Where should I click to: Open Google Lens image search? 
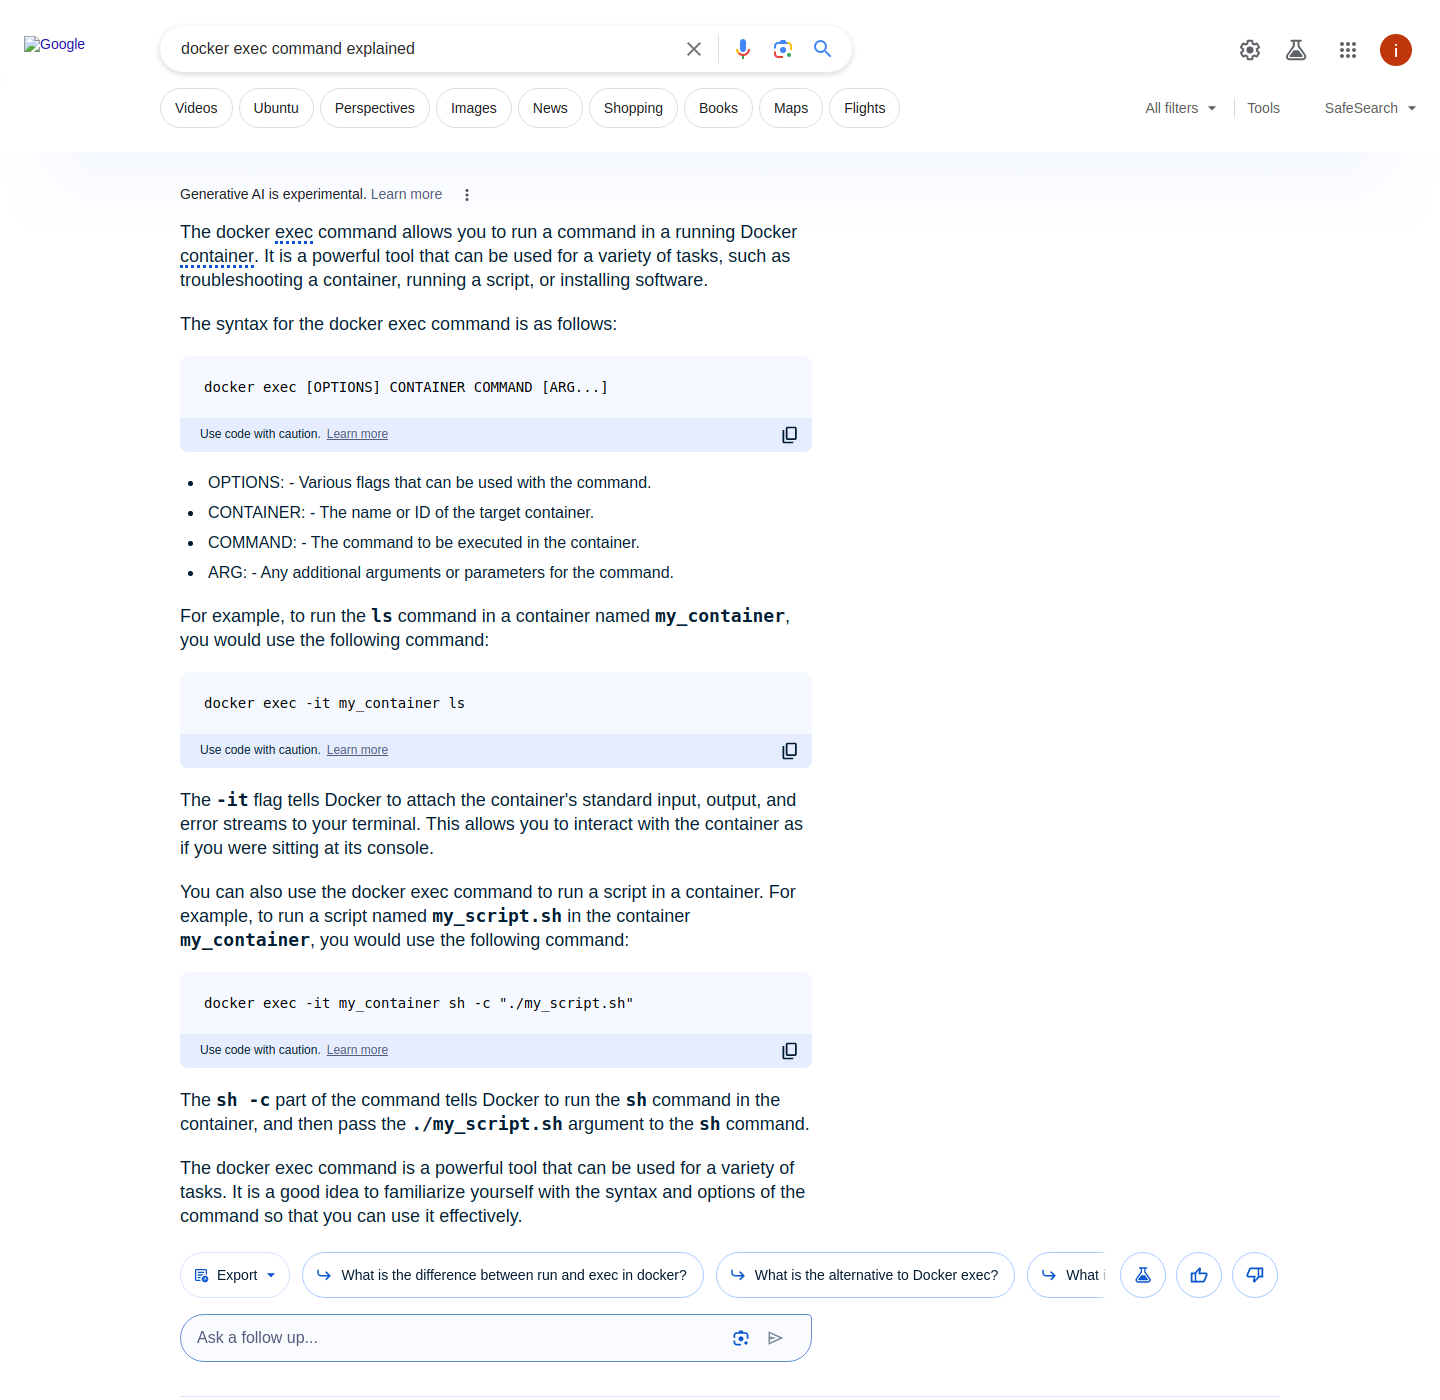[782, 49]
